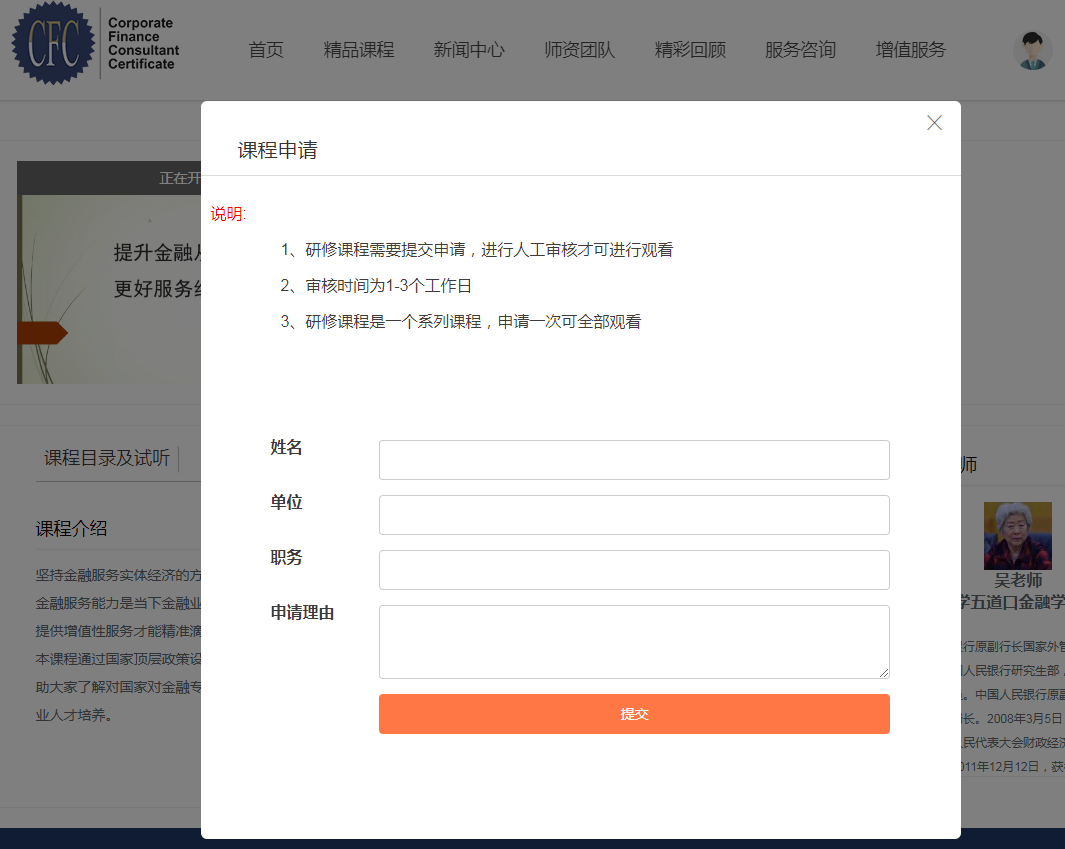
Task: Click the 职务 input field
Action: pyautogui.click(x=634, y=570)
